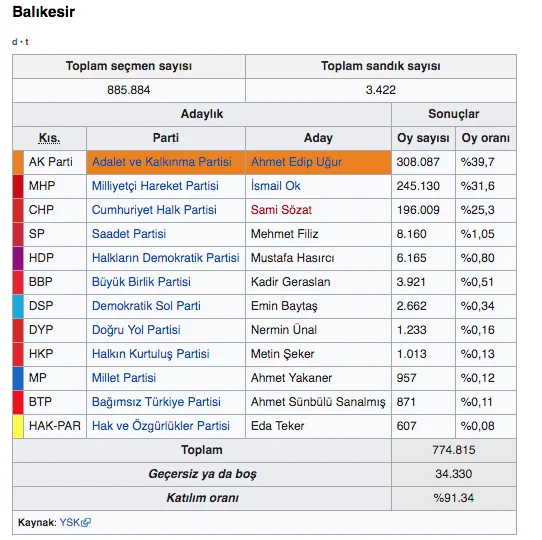This screenshot has width=542, height=540.
Task: Open the İsmail Ok candidate link
Action: 276,186
